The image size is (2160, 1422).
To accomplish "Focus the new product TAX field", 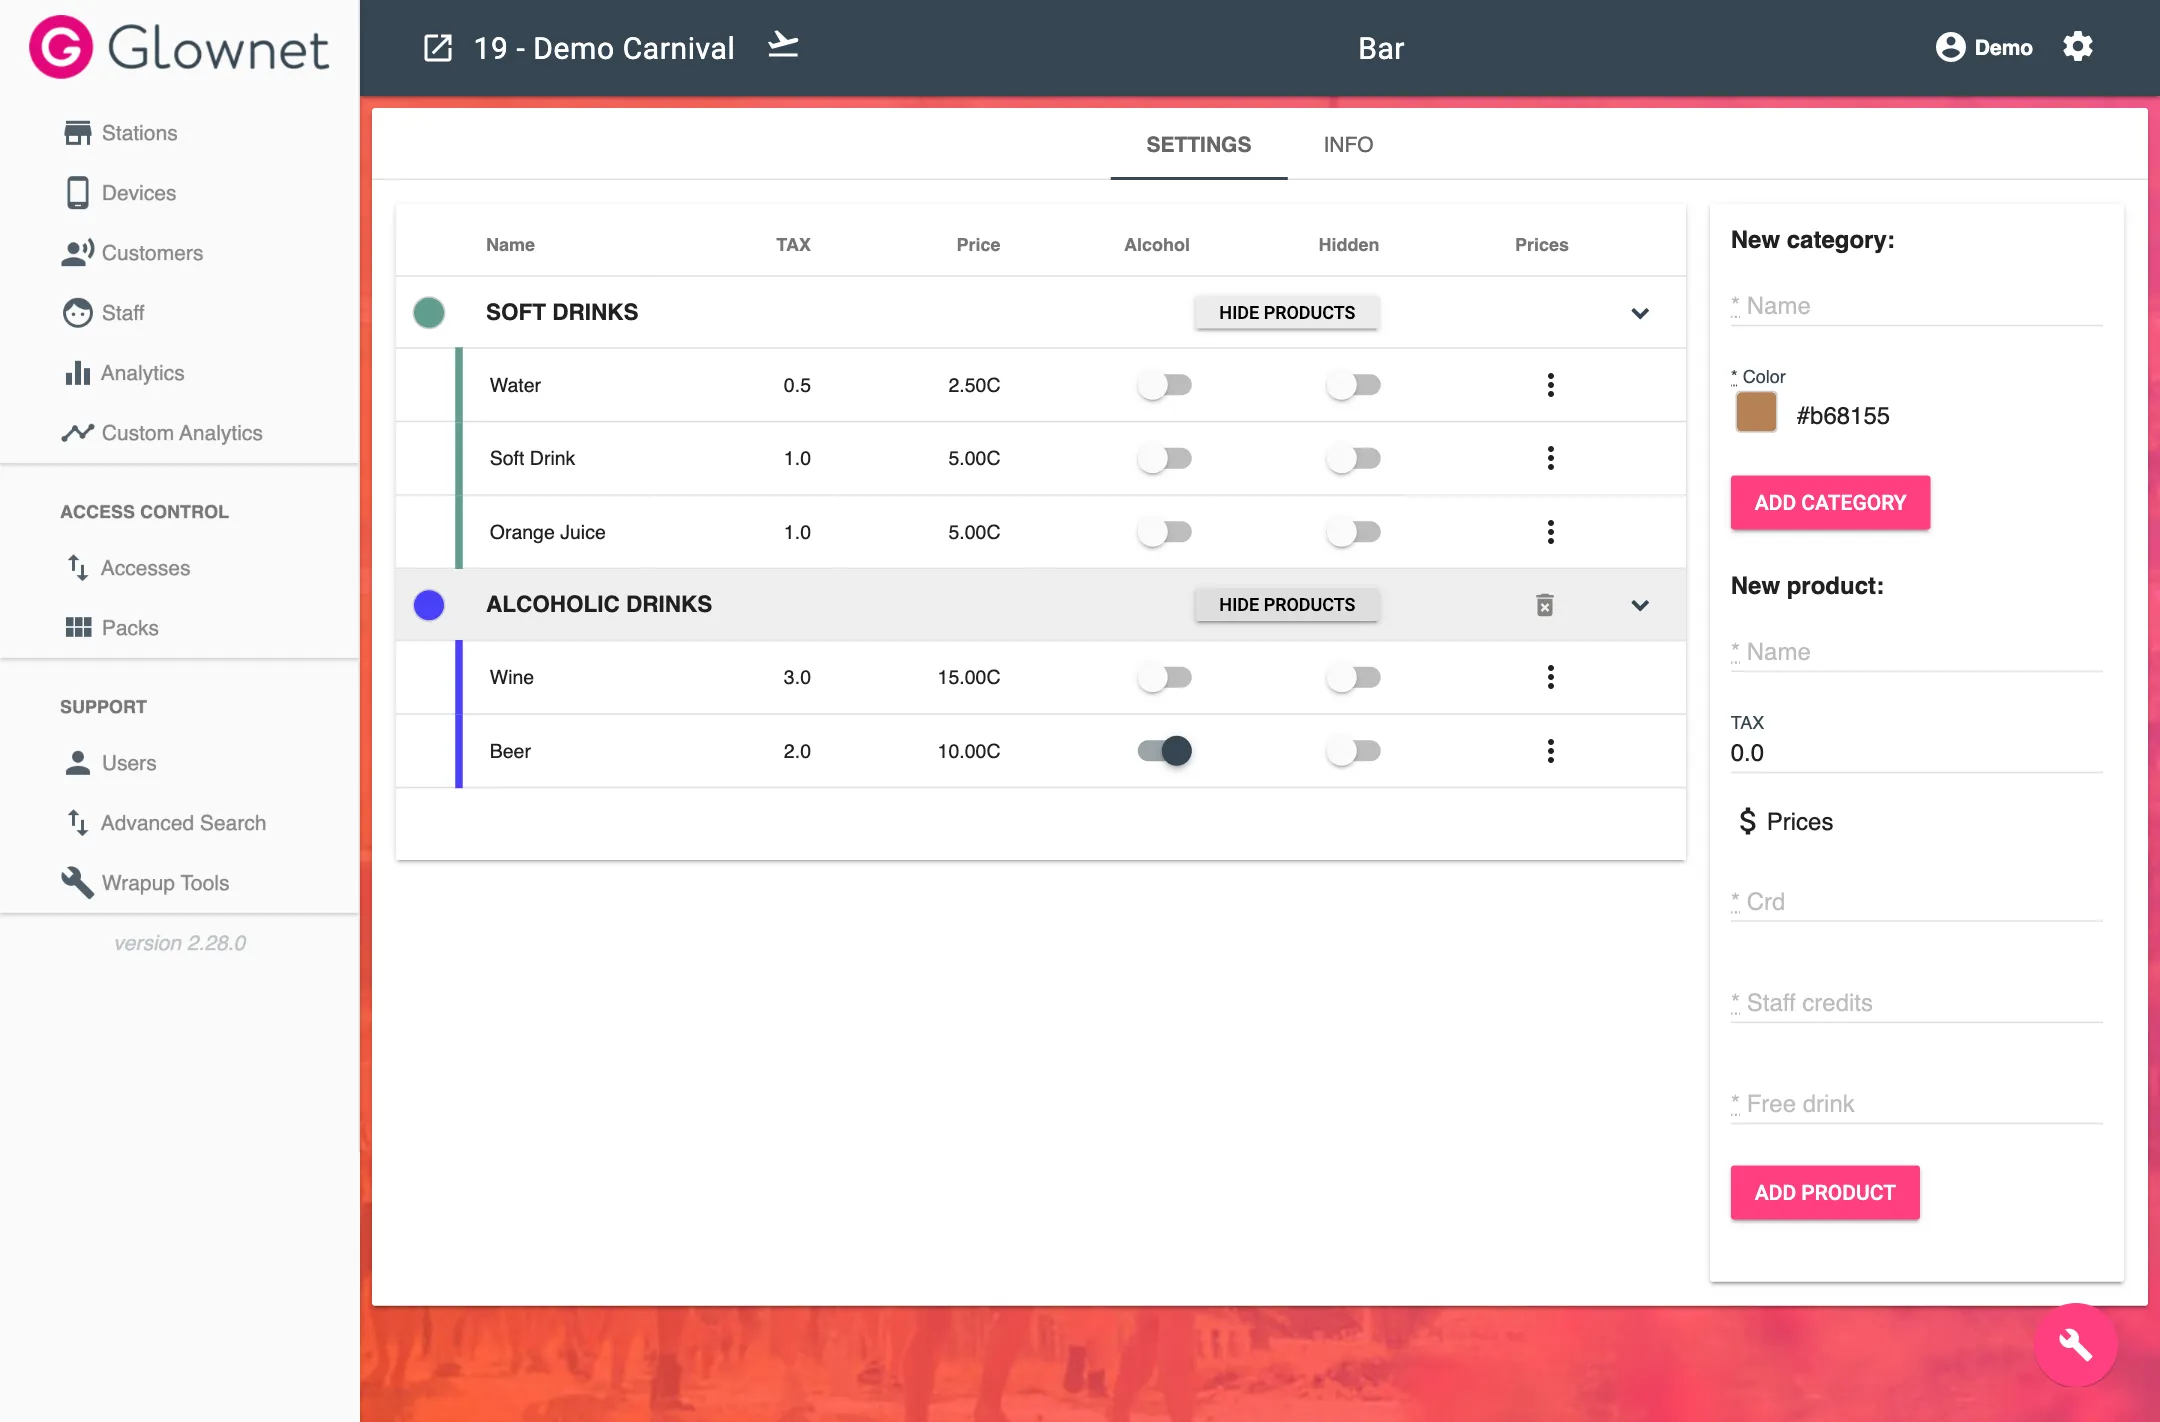I will pos(1916,753).
